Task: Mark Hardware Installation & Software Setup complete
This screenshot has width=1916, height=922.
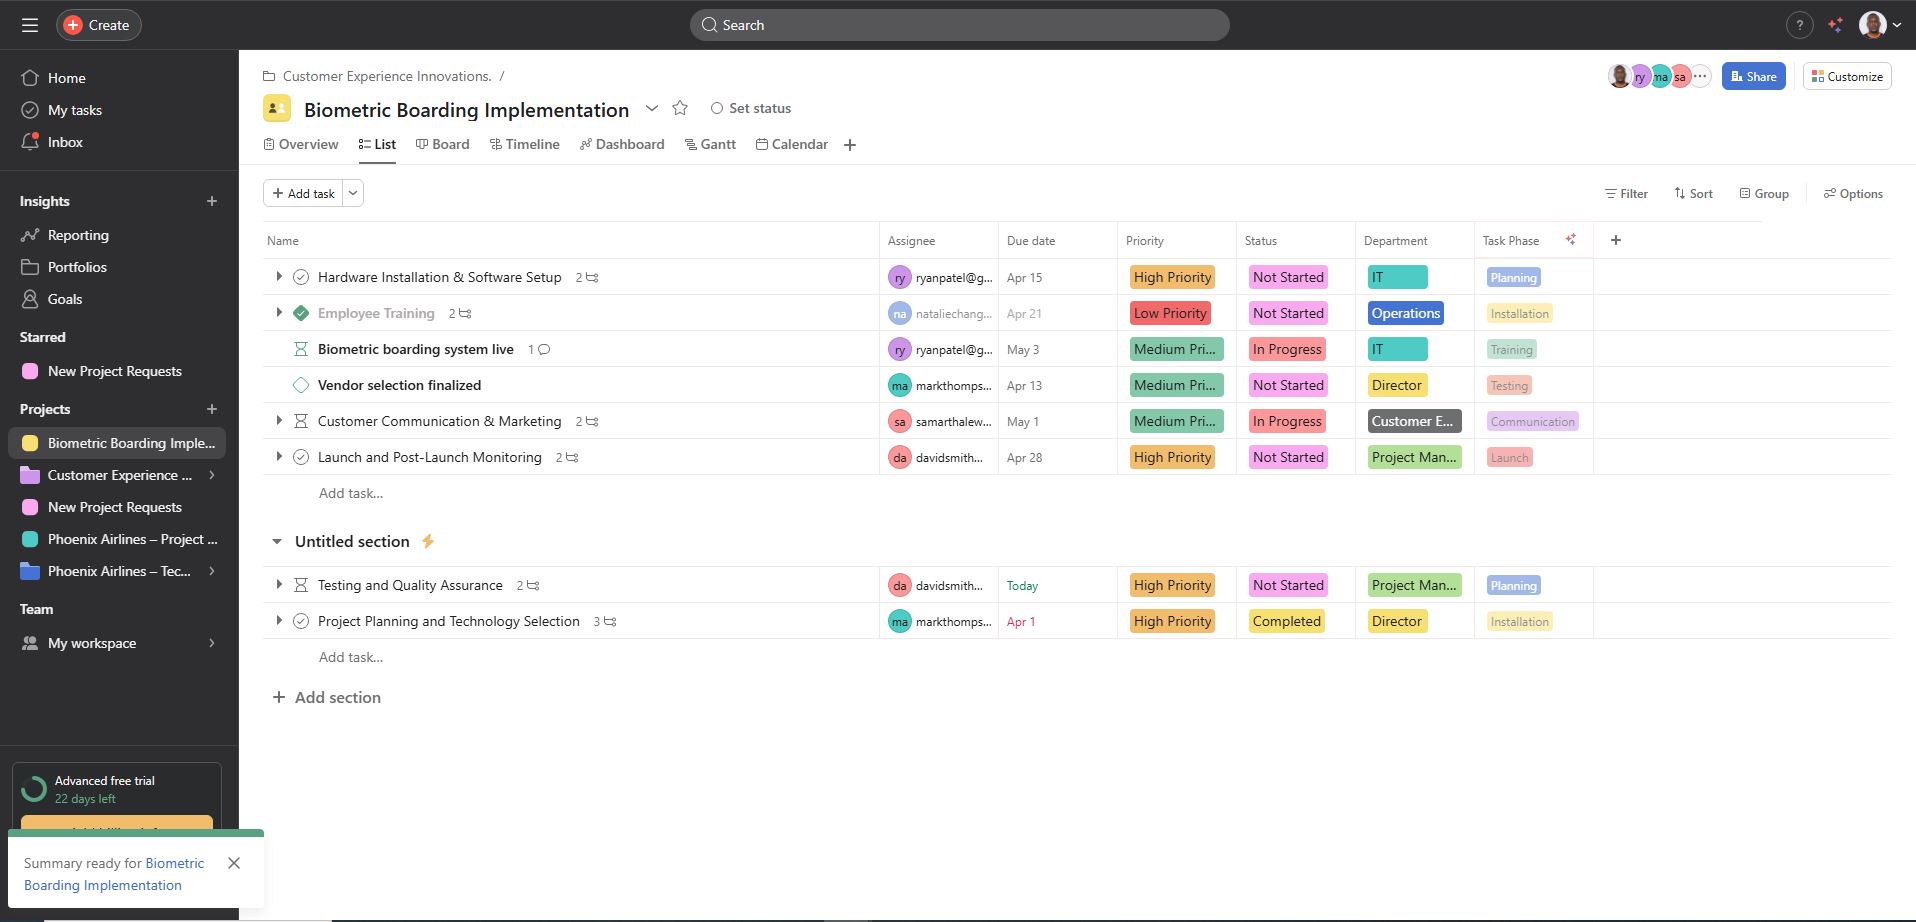Action: click(x=300, y=277)
